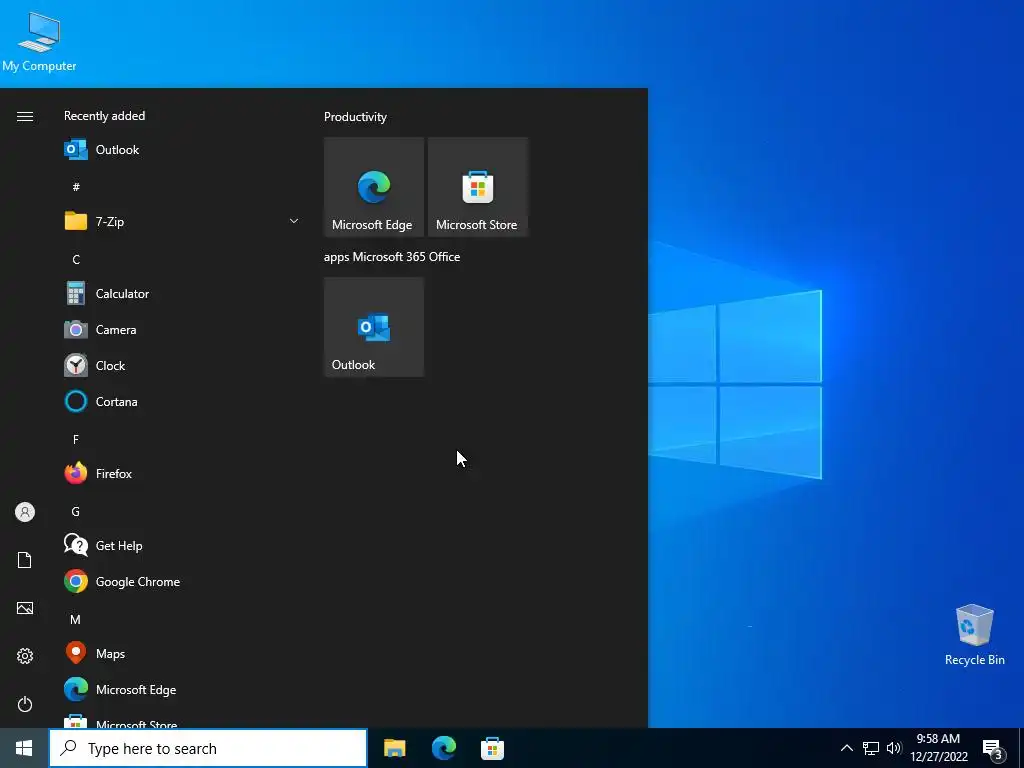Open the volume speaker icon in the tray
This screenshot has width=1024, height=768.
894,748
